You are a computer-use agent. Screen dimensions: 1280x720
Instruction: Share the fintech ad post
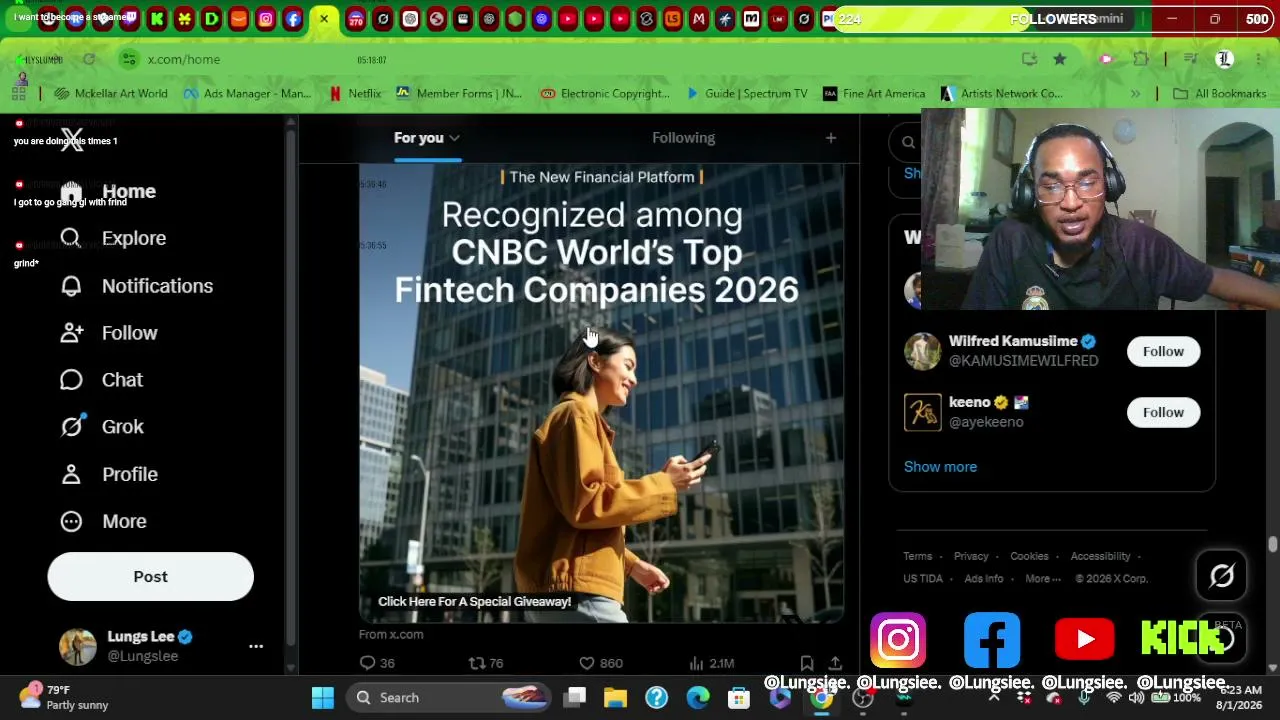pos(835,663)
